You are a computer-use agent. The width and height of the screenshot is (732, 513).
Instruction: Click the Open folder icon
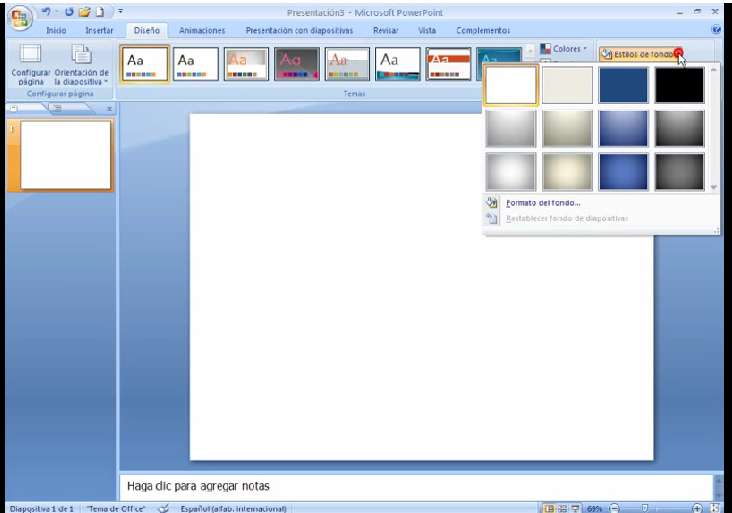pos(84,12)
